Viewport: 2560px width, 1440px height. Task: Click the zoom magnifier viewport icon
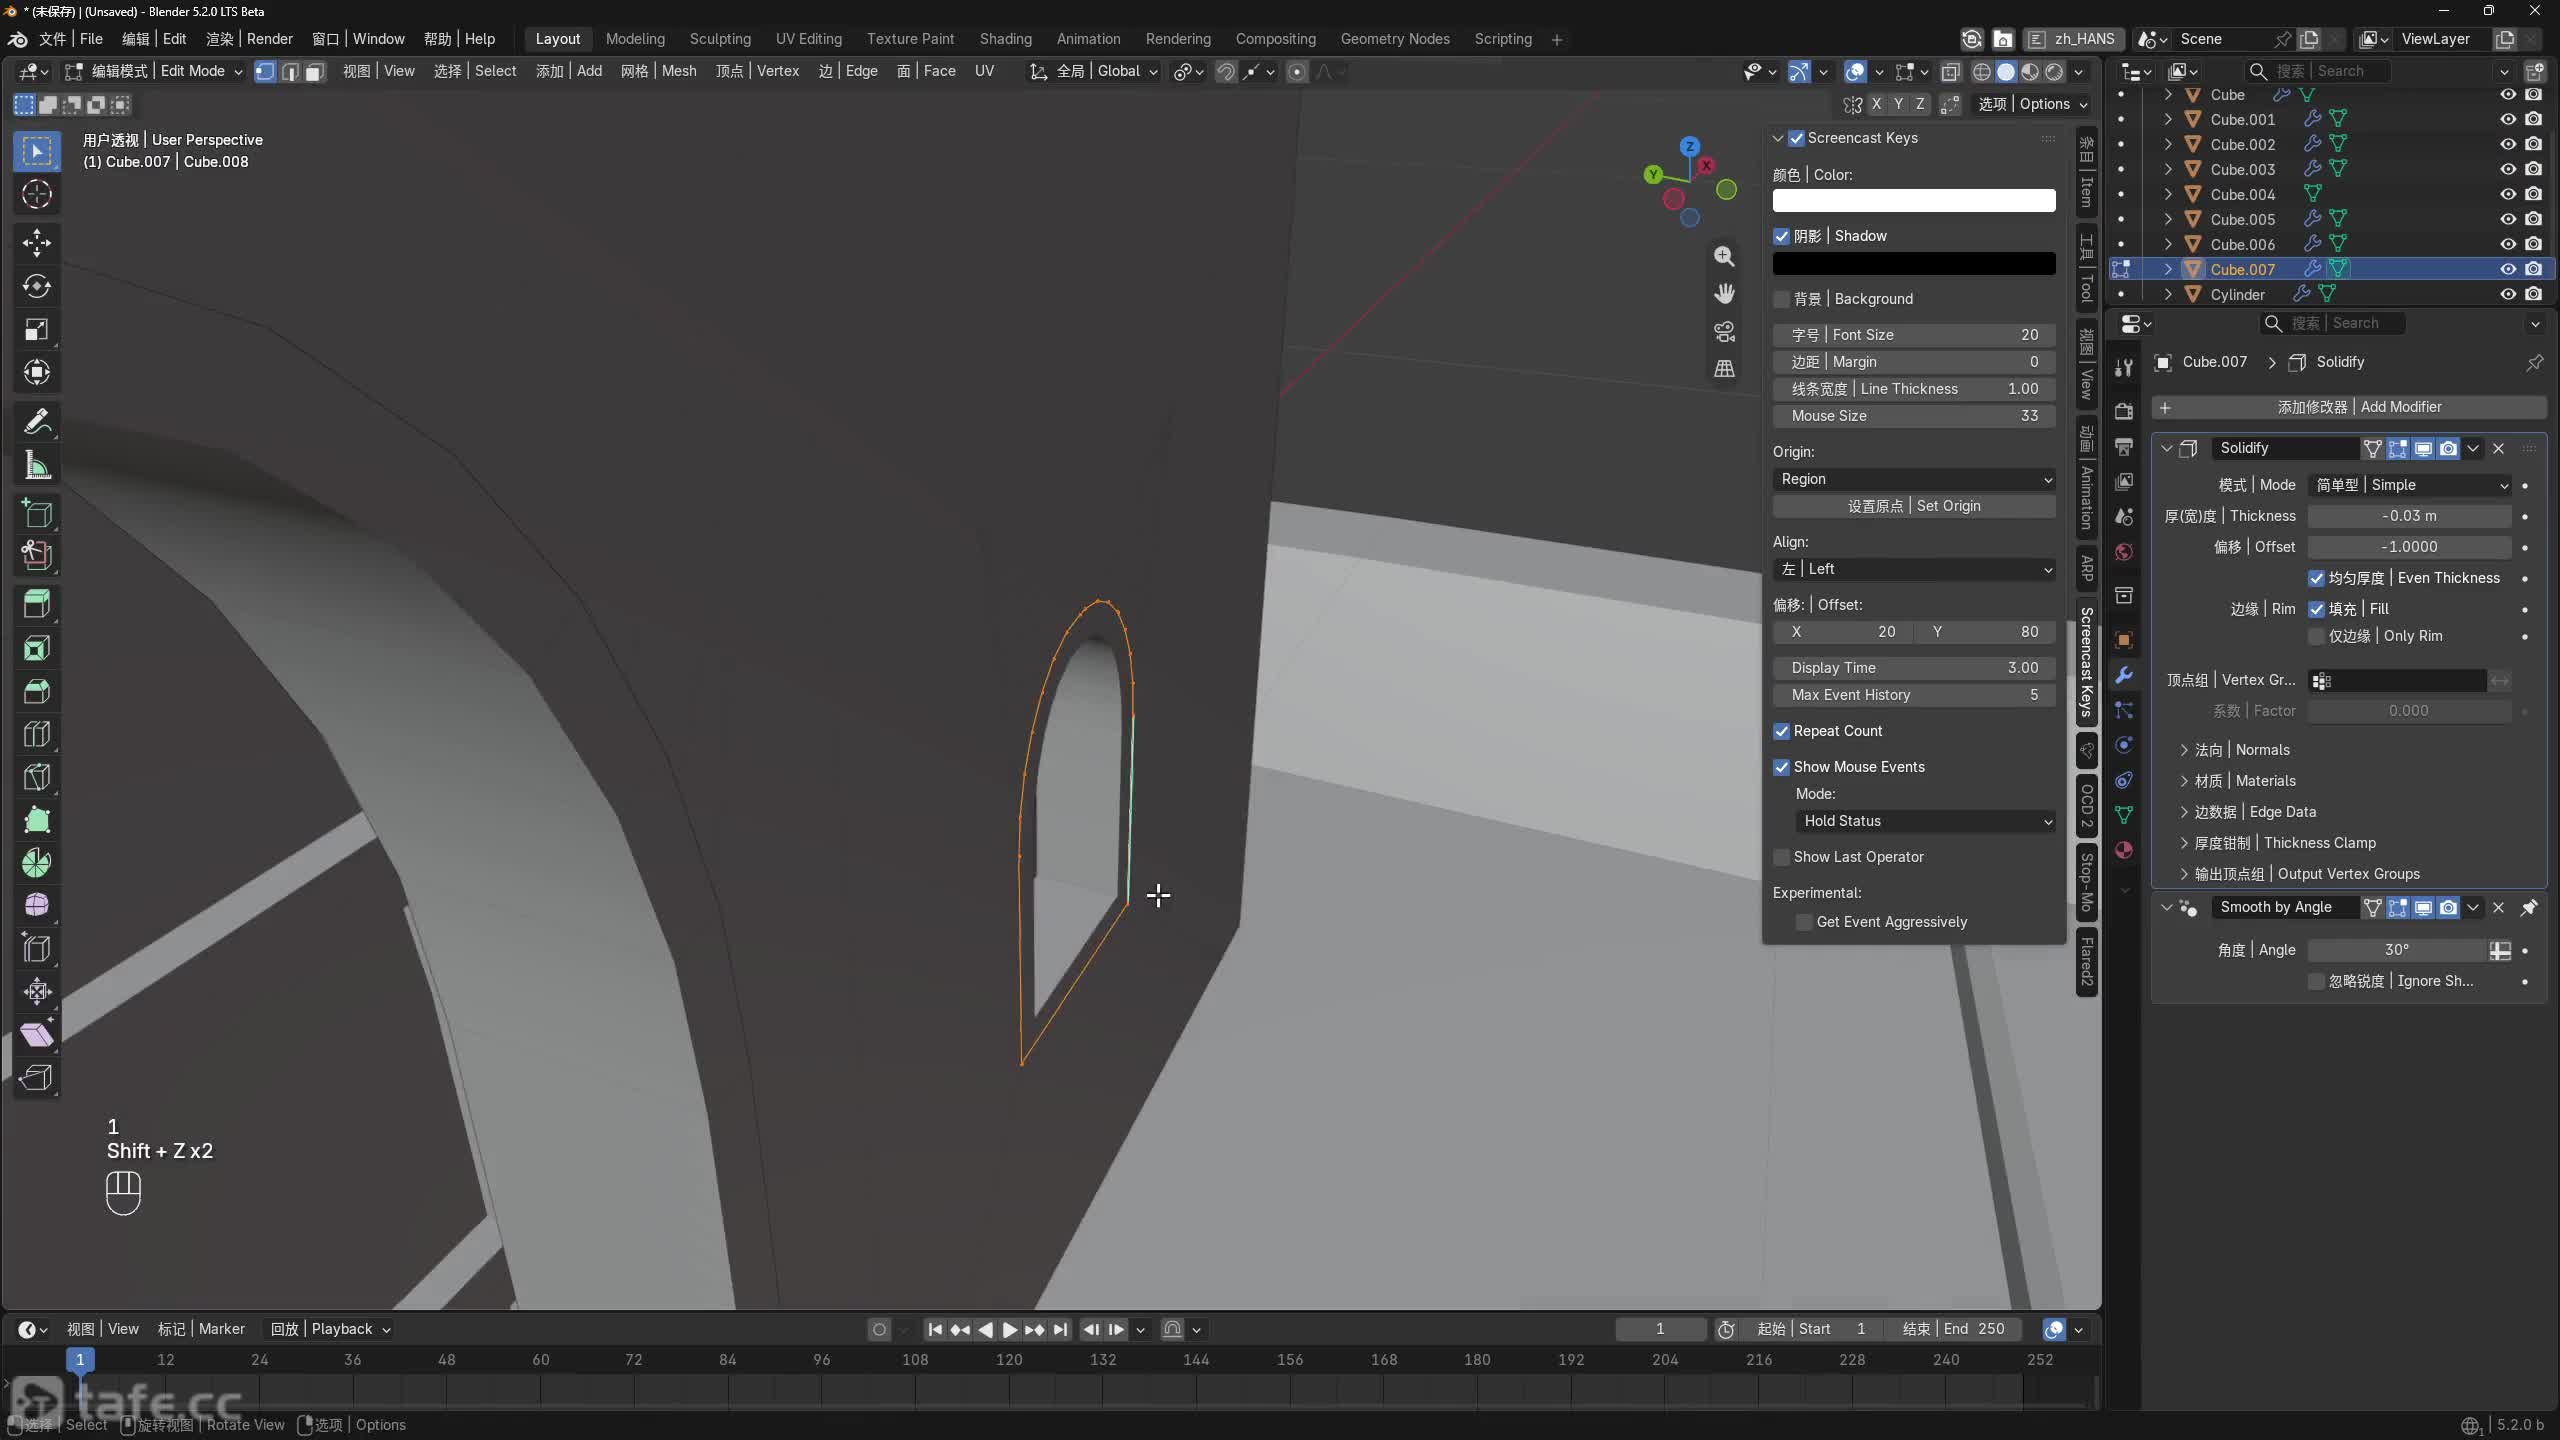click(1724, 257)
